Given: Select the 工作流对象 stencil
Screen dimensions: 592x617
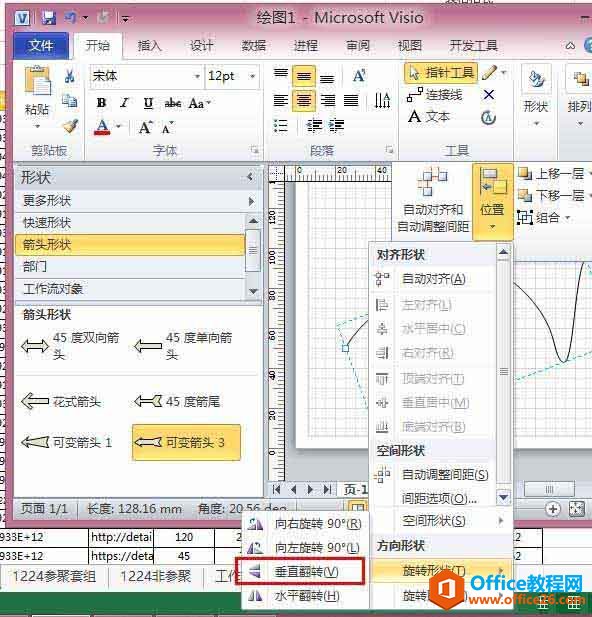Looking at the screenshot, I should [130, 289].
